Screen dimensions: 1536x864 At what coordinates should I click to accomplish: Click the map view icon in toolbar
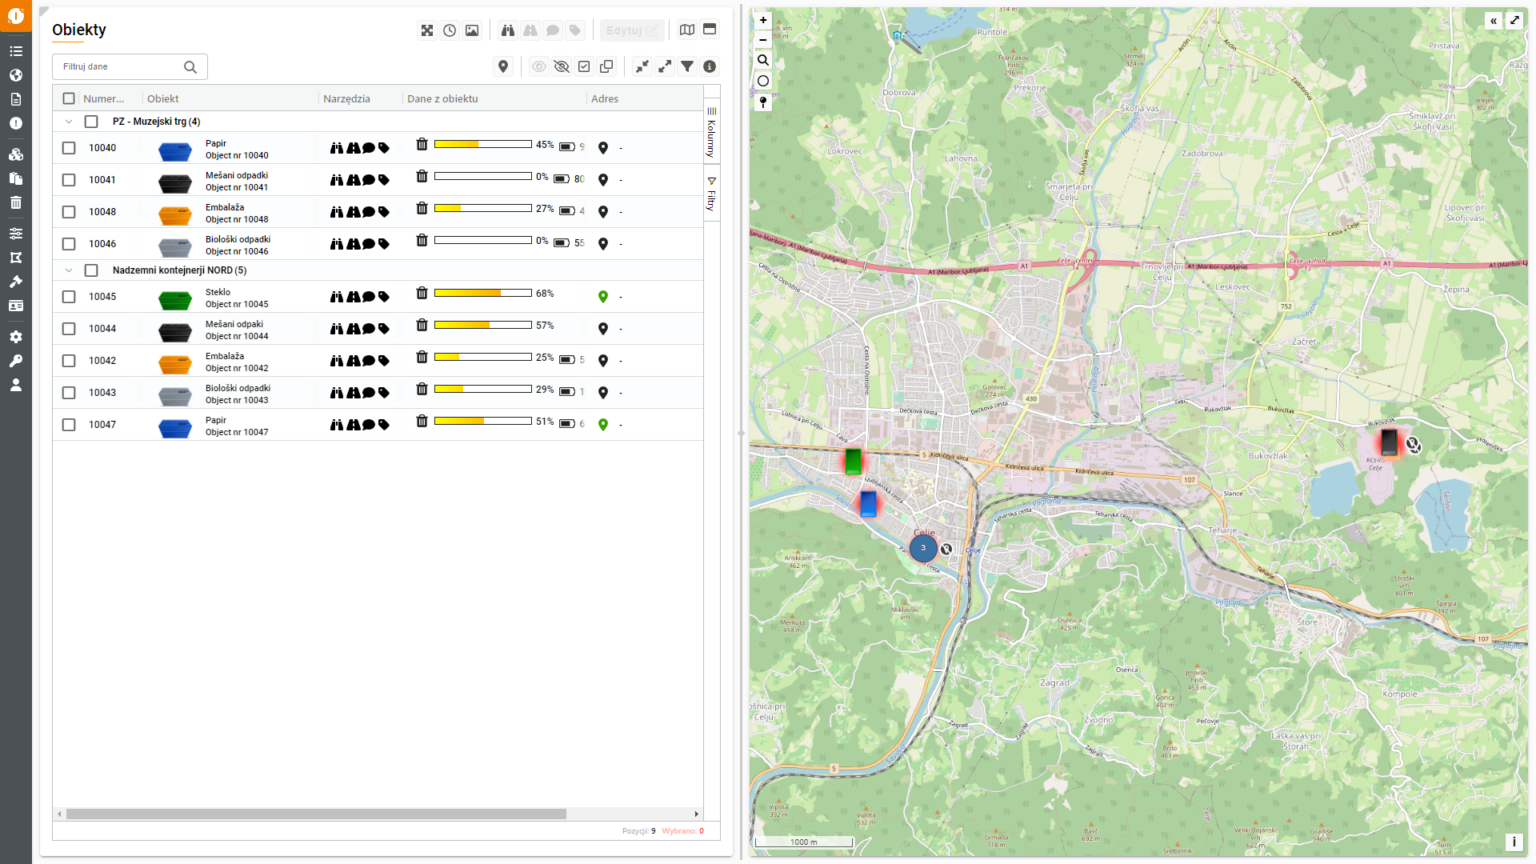[687, 30]
